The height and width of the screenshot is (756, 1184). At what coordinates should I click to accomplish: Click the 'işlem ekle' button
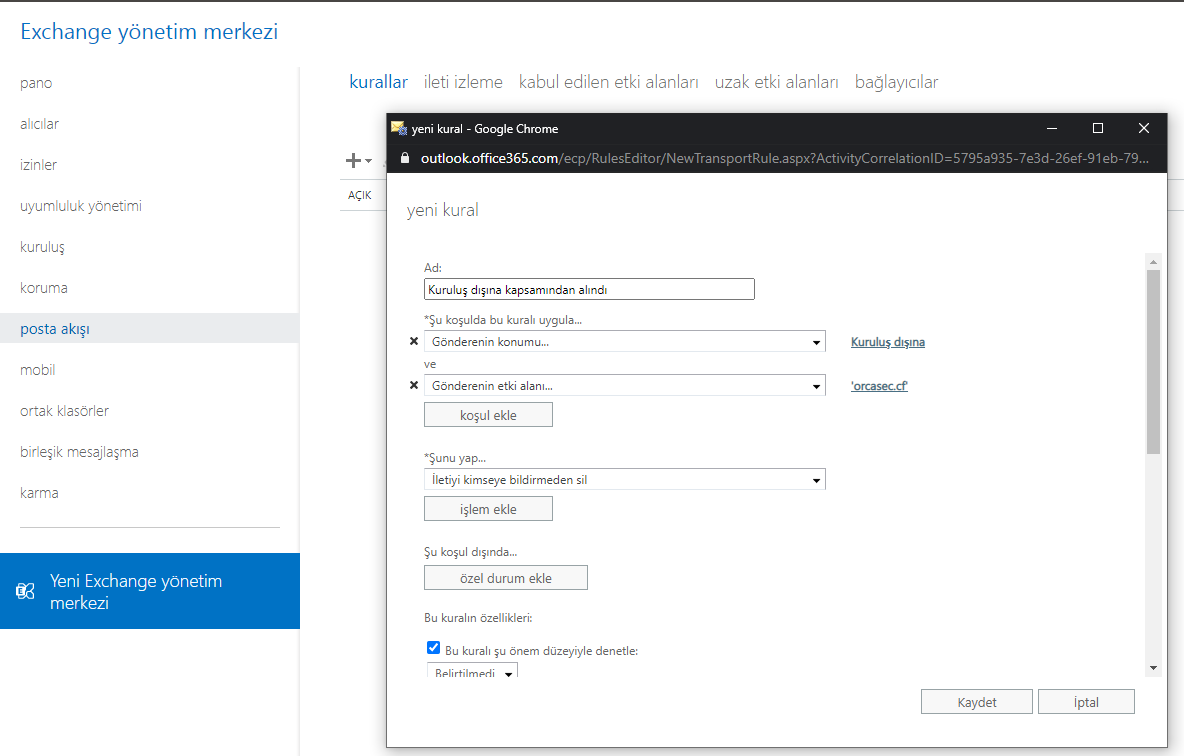pyautogui.click(x=489, y=509)
